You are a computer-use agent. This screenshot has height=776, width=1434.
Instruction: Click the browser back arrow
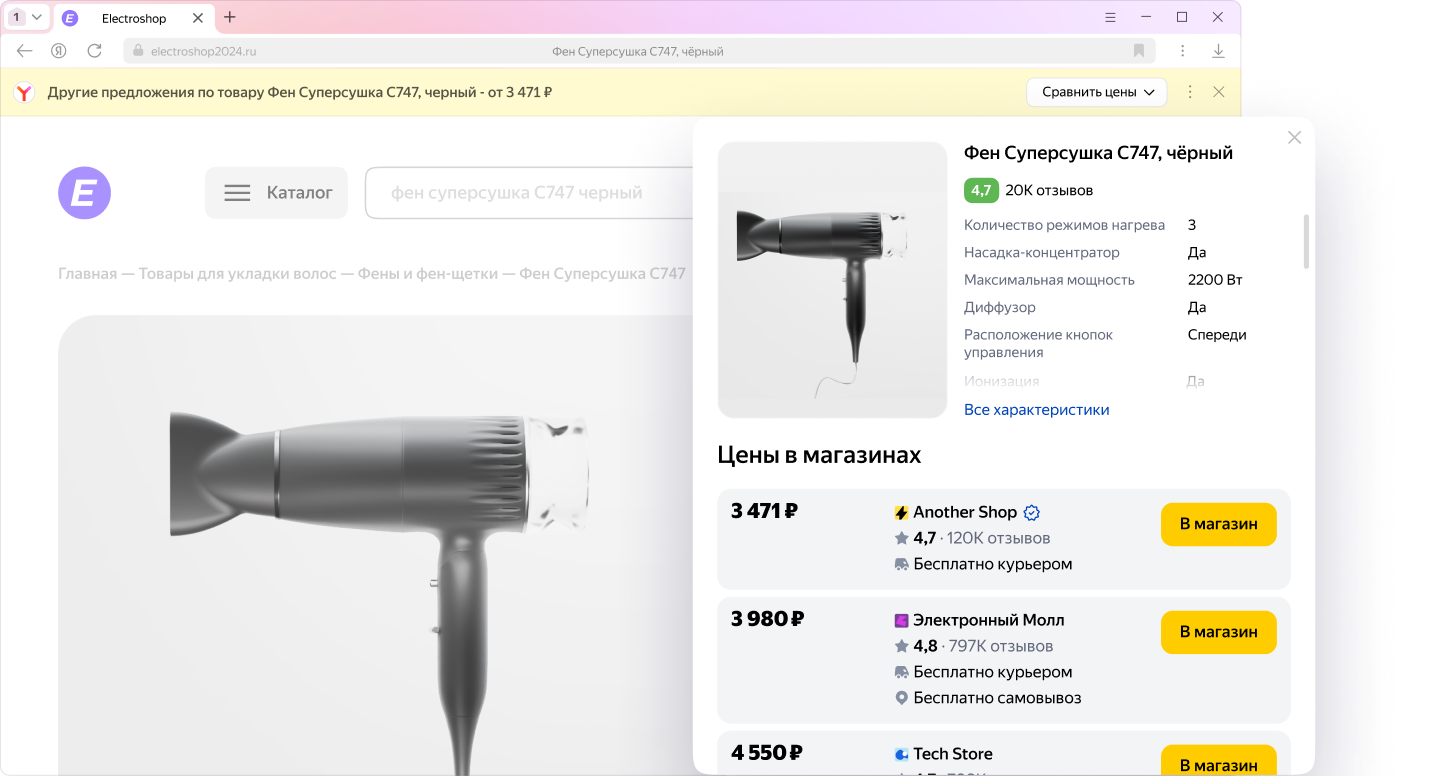[25, 51]
